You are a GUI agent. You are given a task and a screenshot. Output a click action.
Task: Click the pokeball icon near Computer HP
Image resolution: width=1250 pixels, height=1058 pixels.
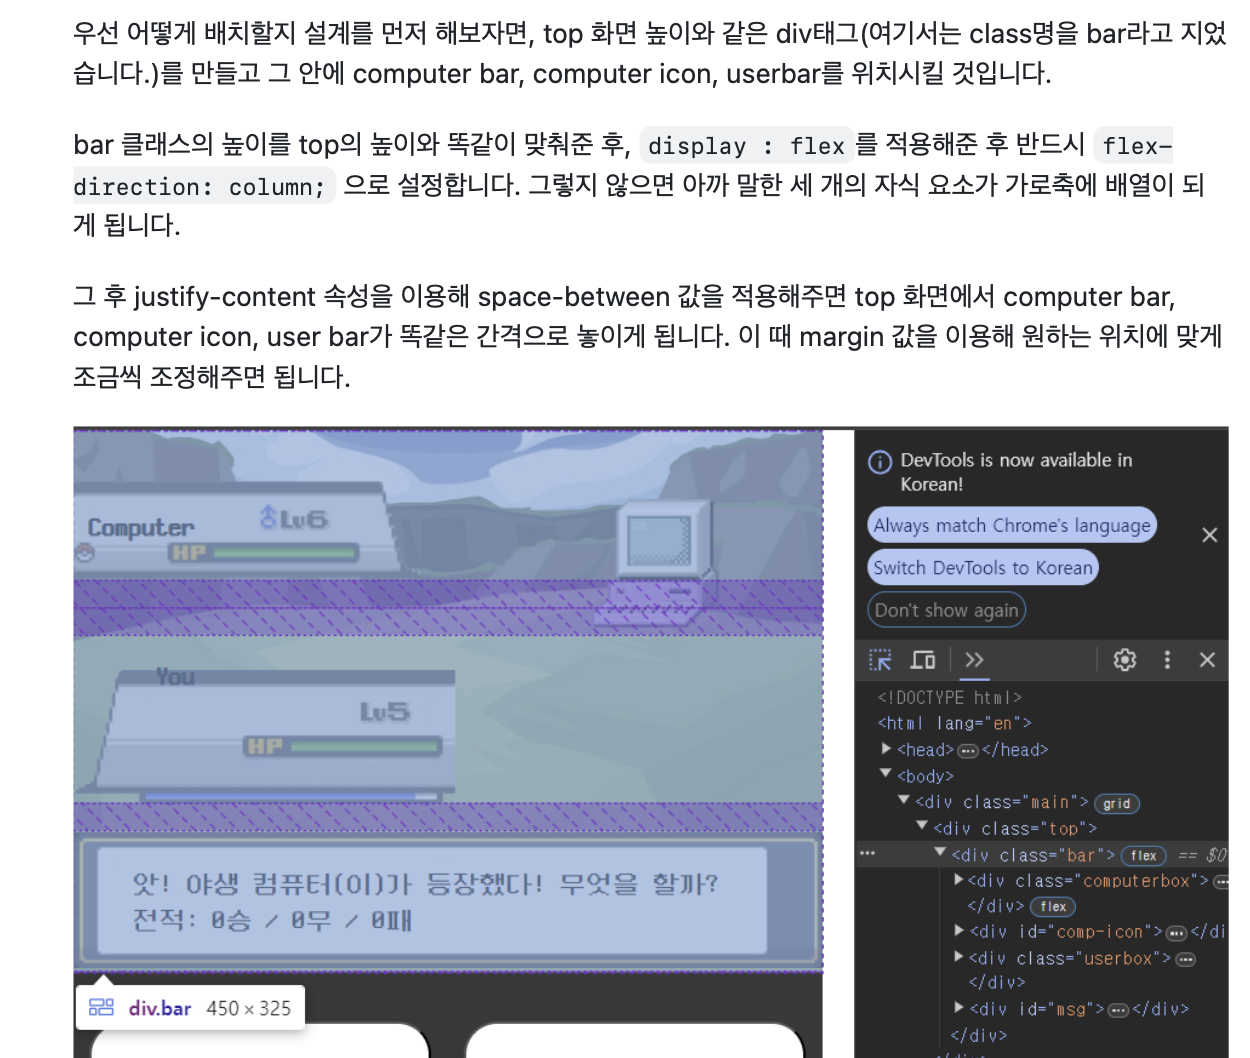pyautogui.click(x=85, y=552)
